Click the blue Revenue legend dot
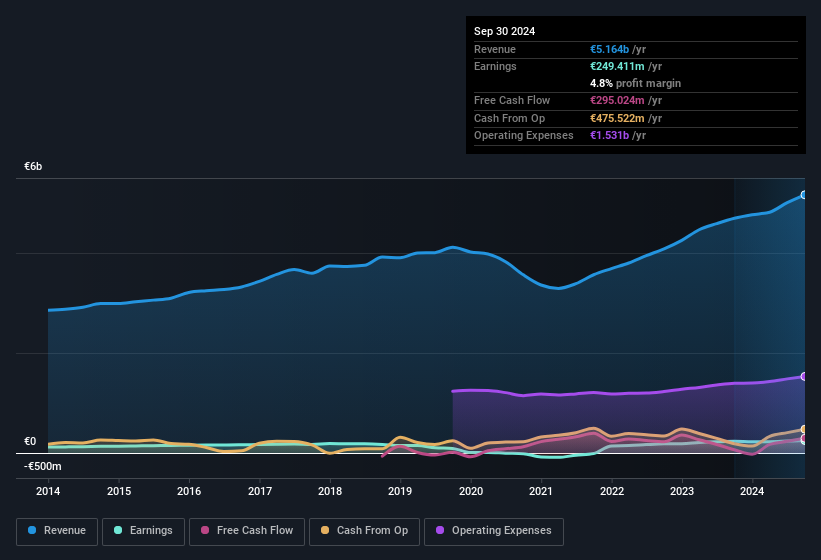This screenshot has height=560, width=821. (33, 531)
